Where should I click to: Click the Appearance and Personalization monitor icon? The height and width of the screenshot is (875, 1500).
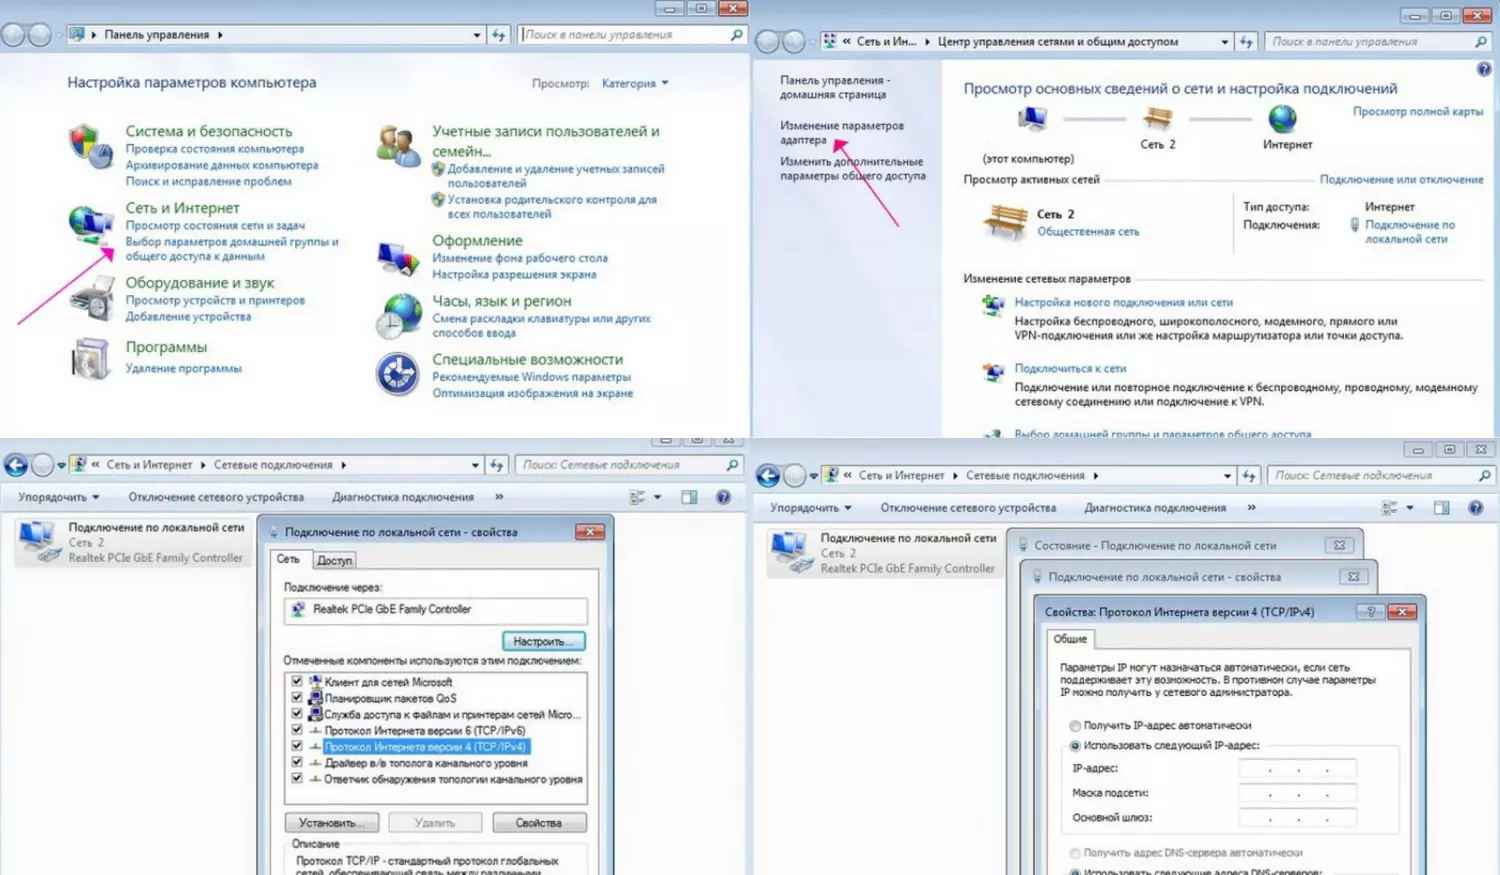pos(398,257)
